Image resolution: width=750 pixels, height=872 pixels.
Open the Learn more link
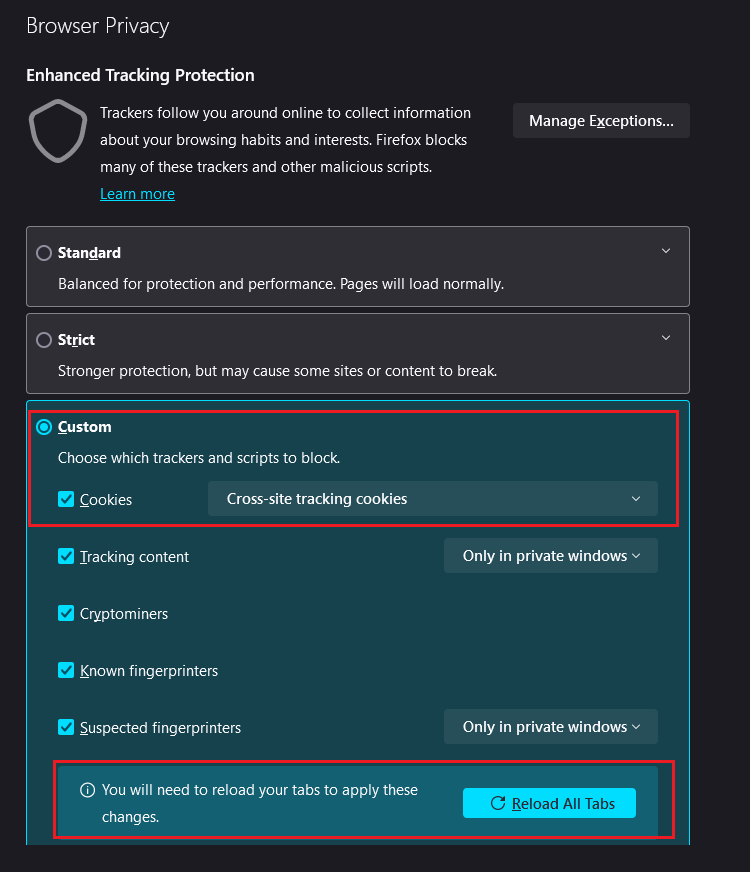[137, 194]
